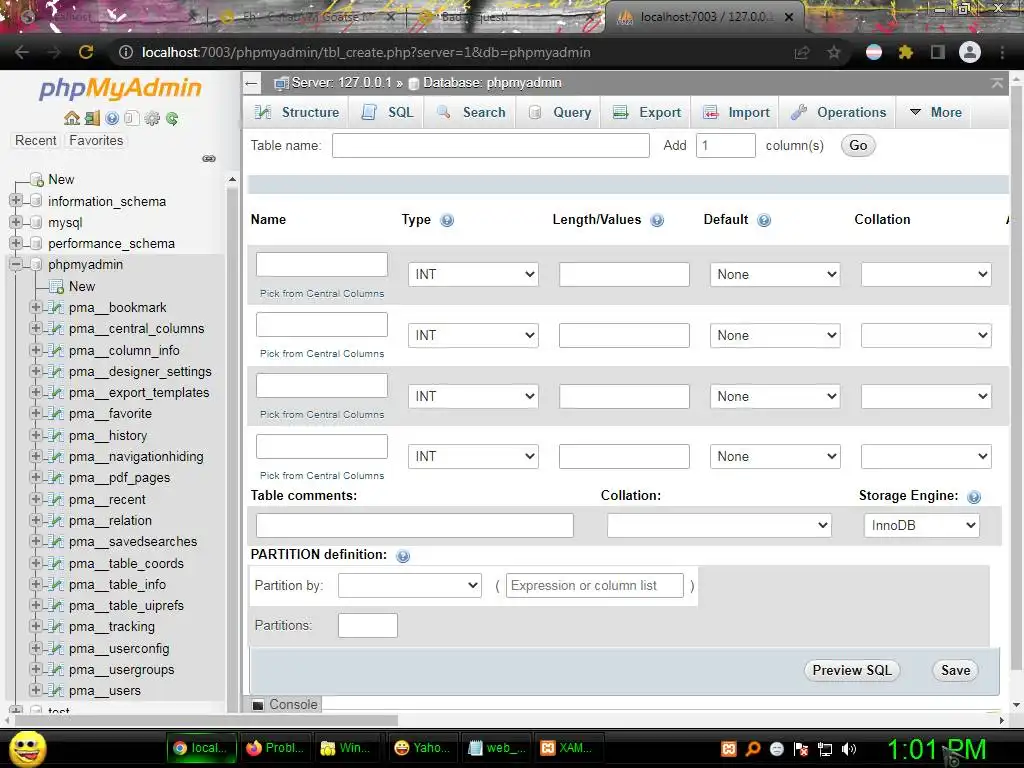1024x768 pixels.
Task: Open the Import tab
Action: [x=737, y=112]
